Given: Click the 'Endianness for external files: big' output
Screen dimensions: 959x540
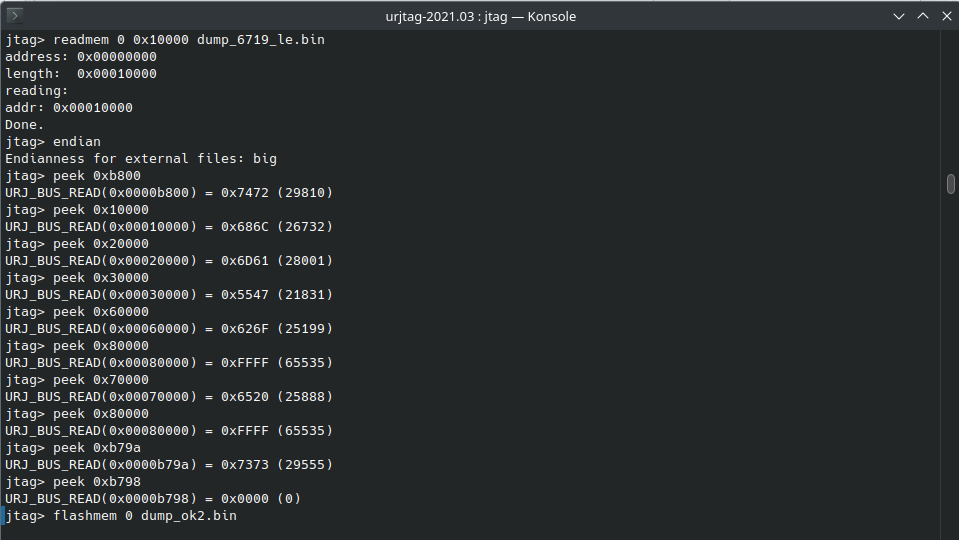Looking at the screenshot, I should (141, 159).
